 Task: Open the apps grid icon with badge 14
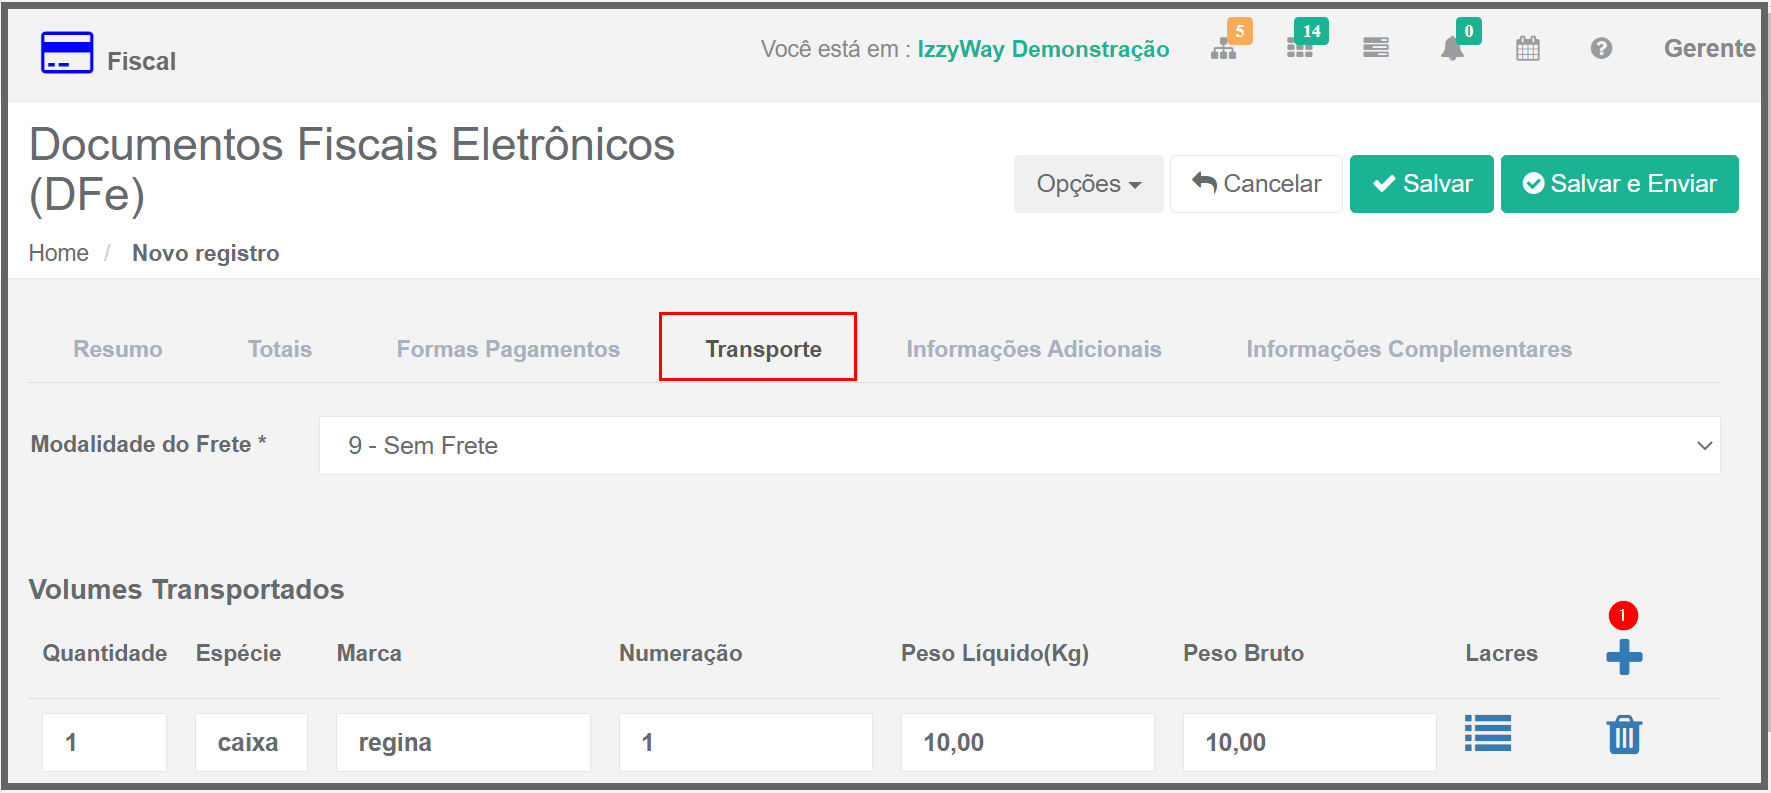[x=1299, y=49]
